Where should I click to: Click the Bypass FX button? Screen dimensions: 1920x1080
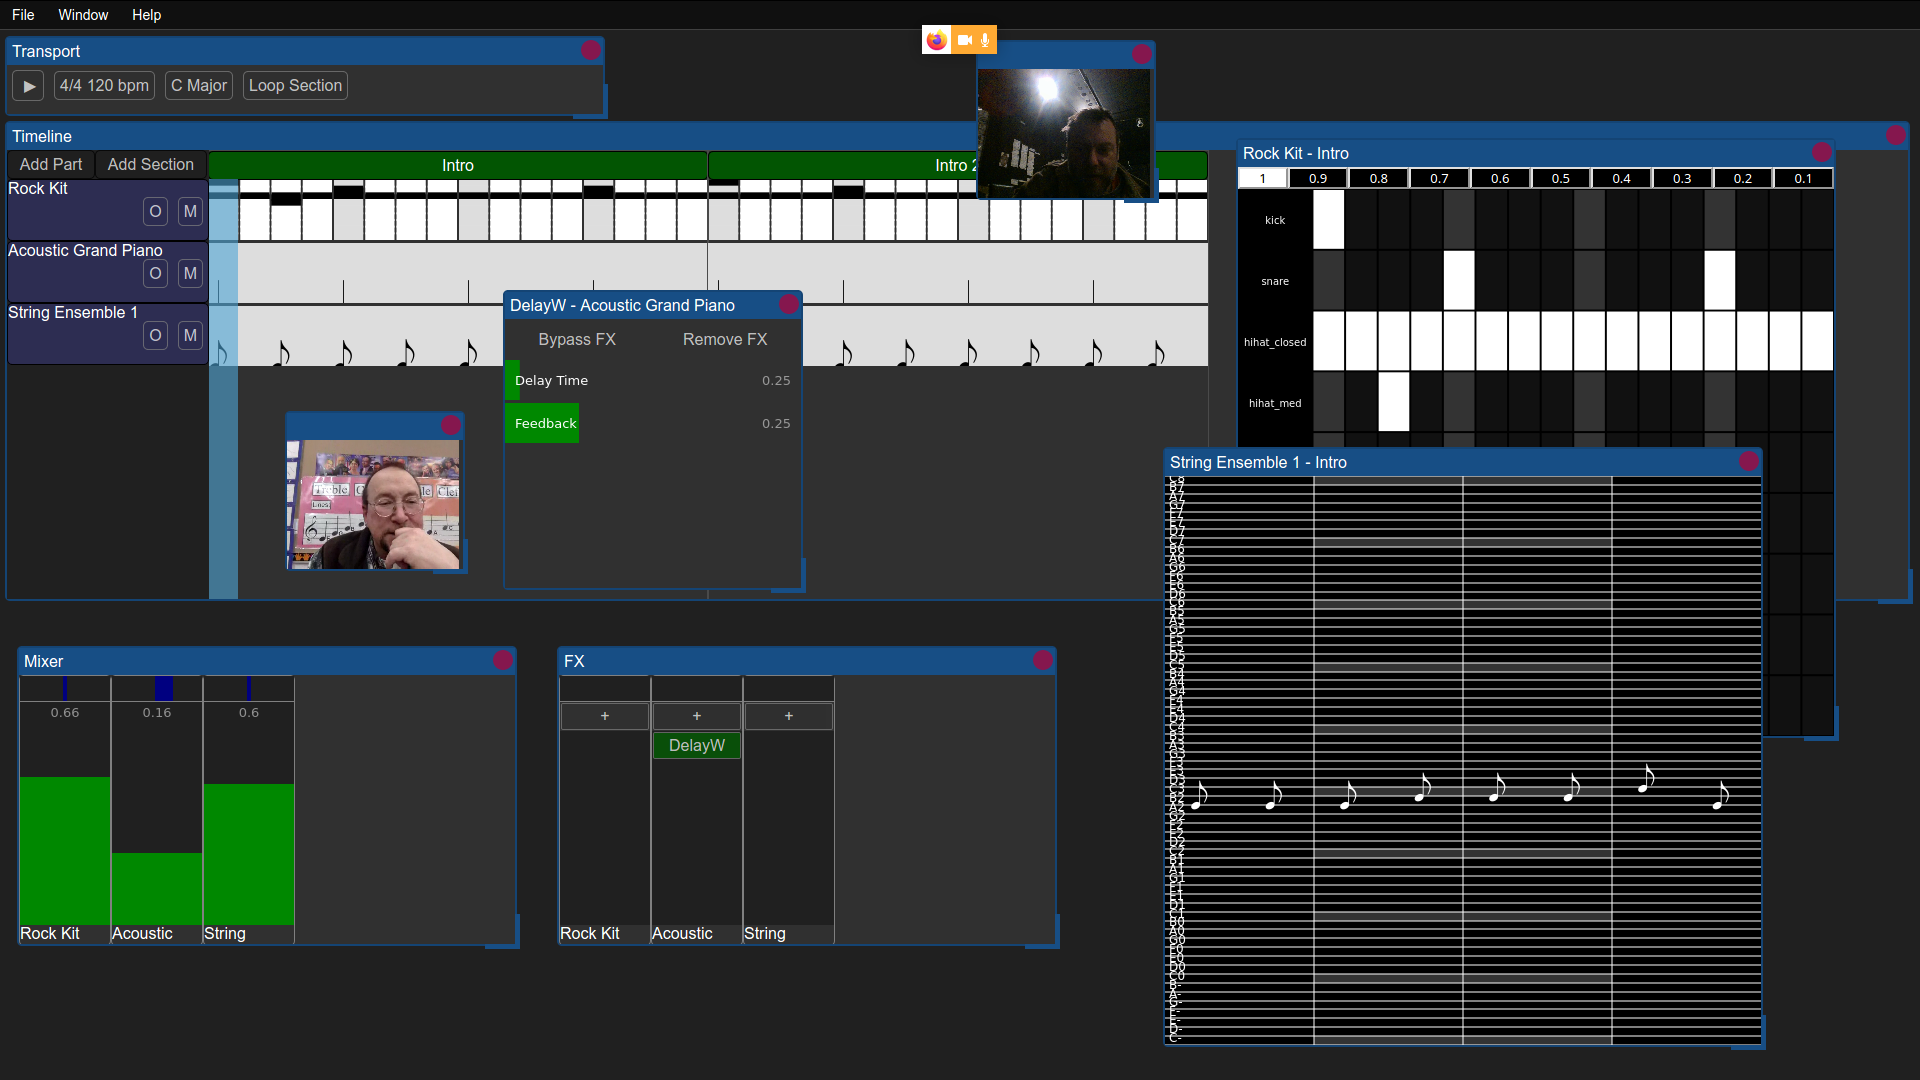577,340
